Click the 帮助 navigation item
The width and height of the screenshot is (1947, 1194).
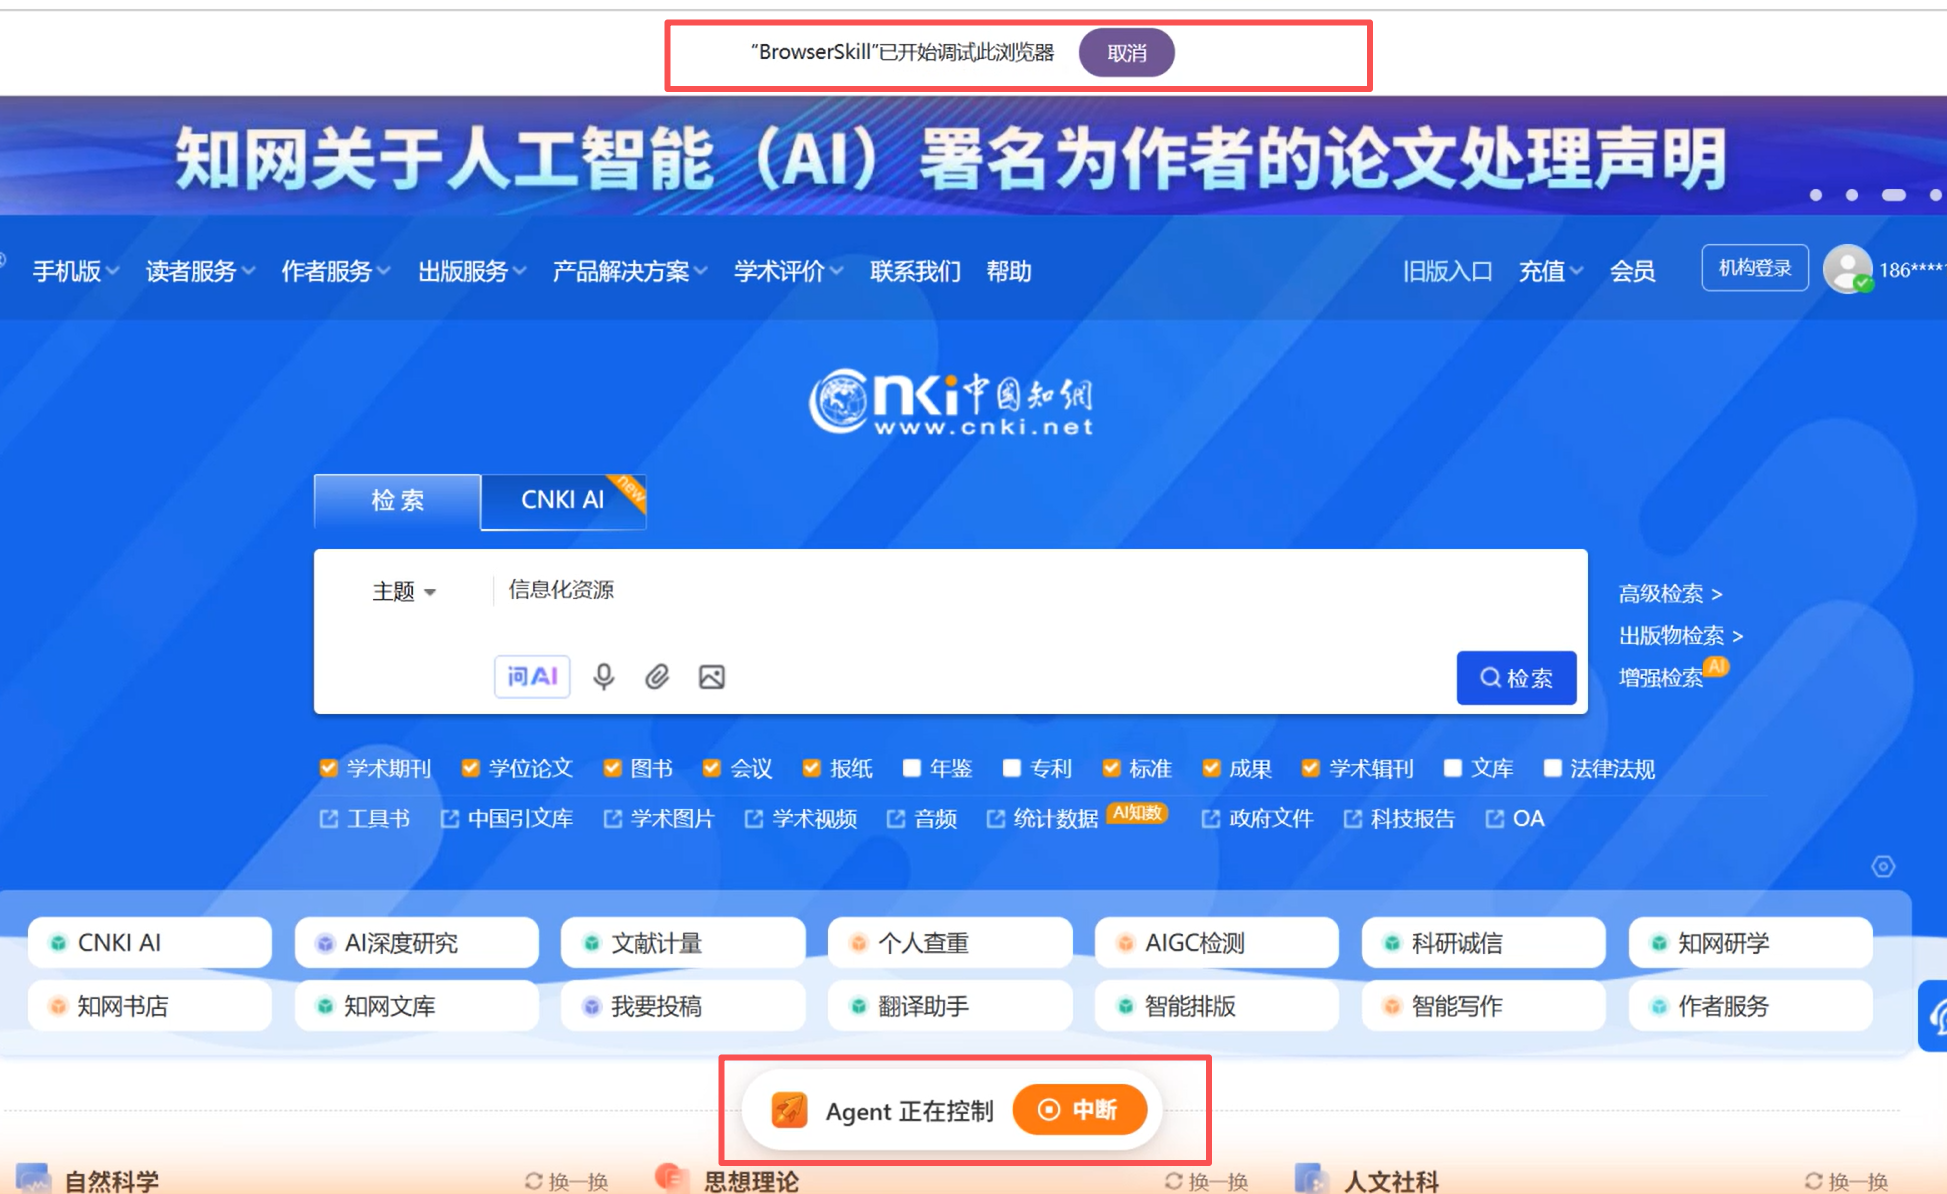[x=1008, y=271]
